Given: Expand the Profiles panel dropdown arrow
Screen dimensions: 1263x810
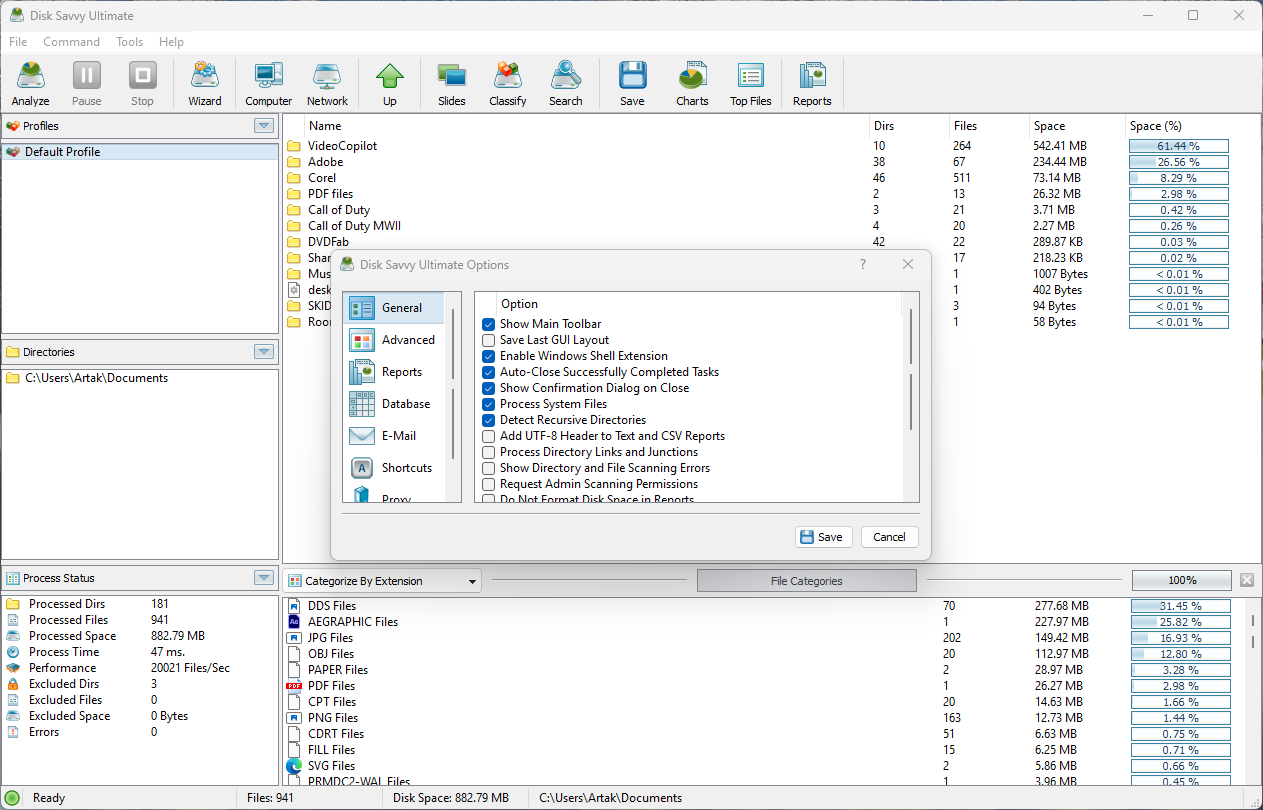Looking at the screenshot, I should point(264,126).
